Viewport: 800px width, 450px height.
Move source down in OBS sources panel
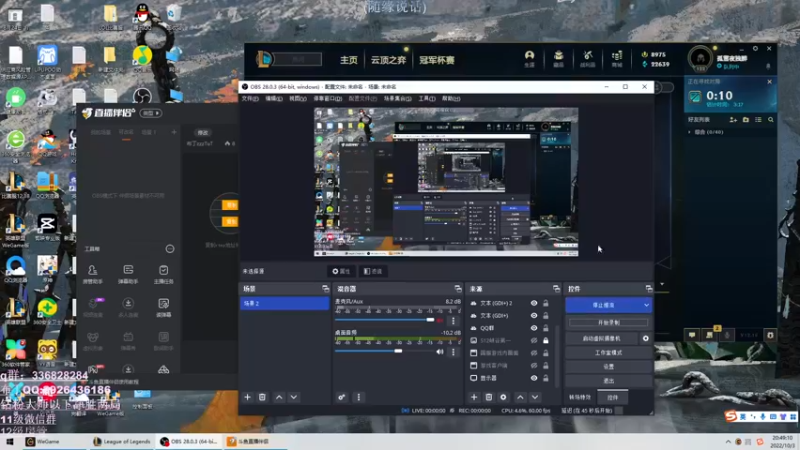tap(535, 397)
